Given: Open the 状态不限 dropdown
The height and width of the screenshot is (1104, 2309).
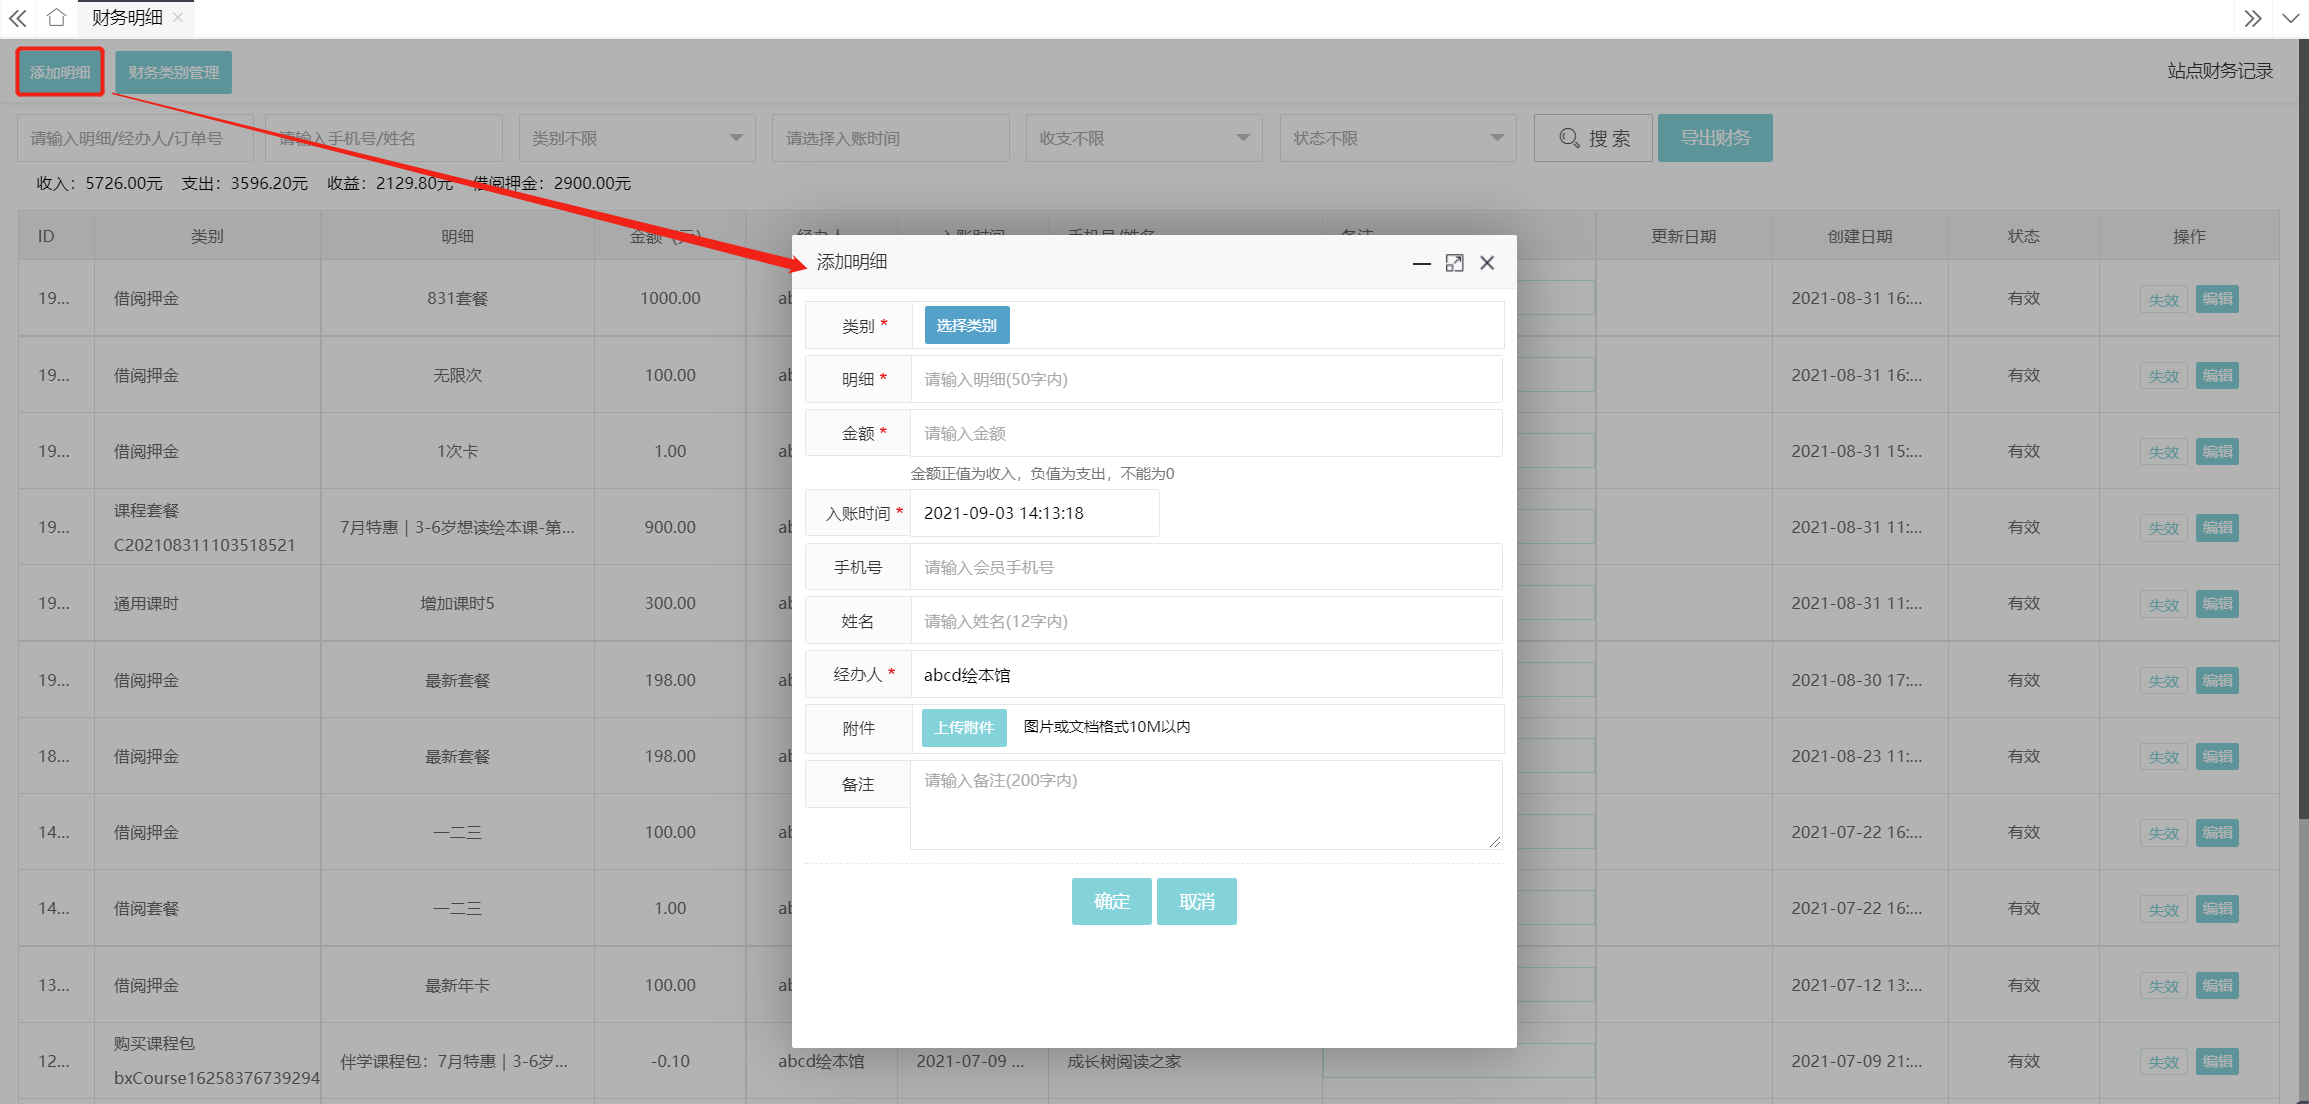Looking at the screenshot, I should pos(1398,138).
